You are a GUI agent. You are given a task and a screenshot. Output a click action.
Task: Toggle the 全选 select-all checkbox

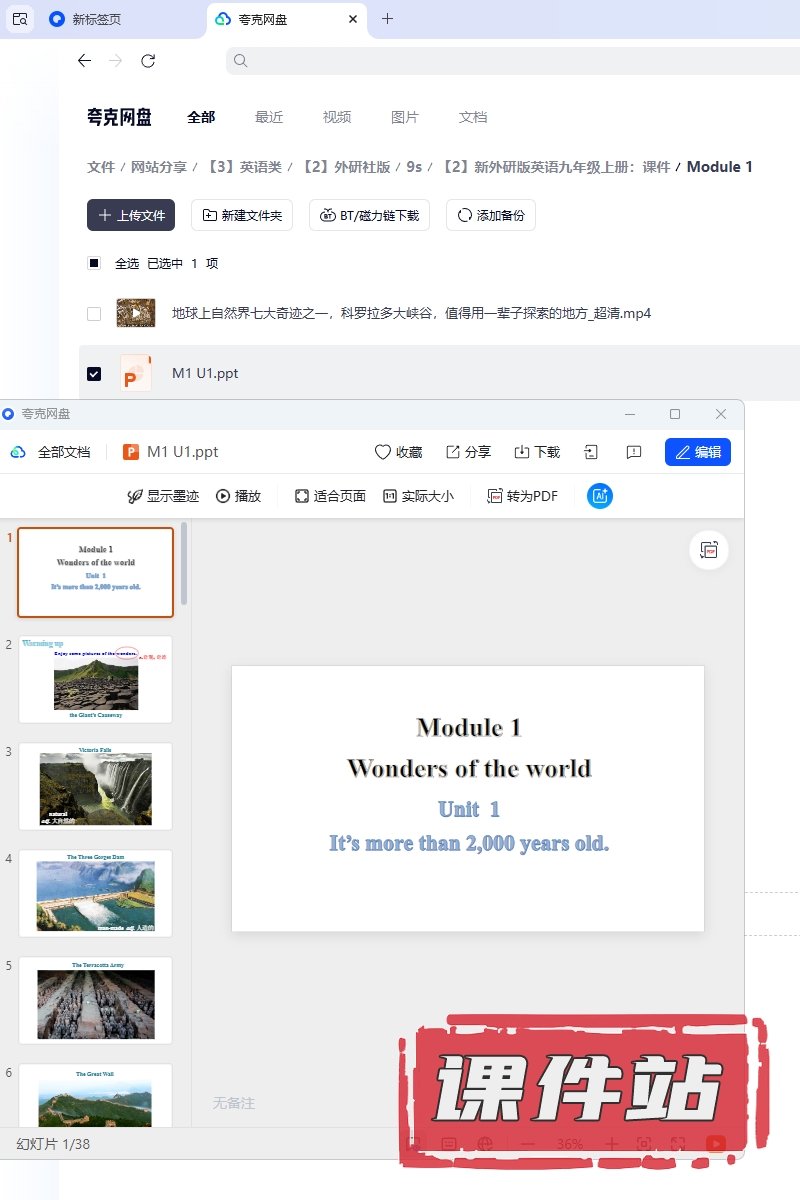coord(94,264)
